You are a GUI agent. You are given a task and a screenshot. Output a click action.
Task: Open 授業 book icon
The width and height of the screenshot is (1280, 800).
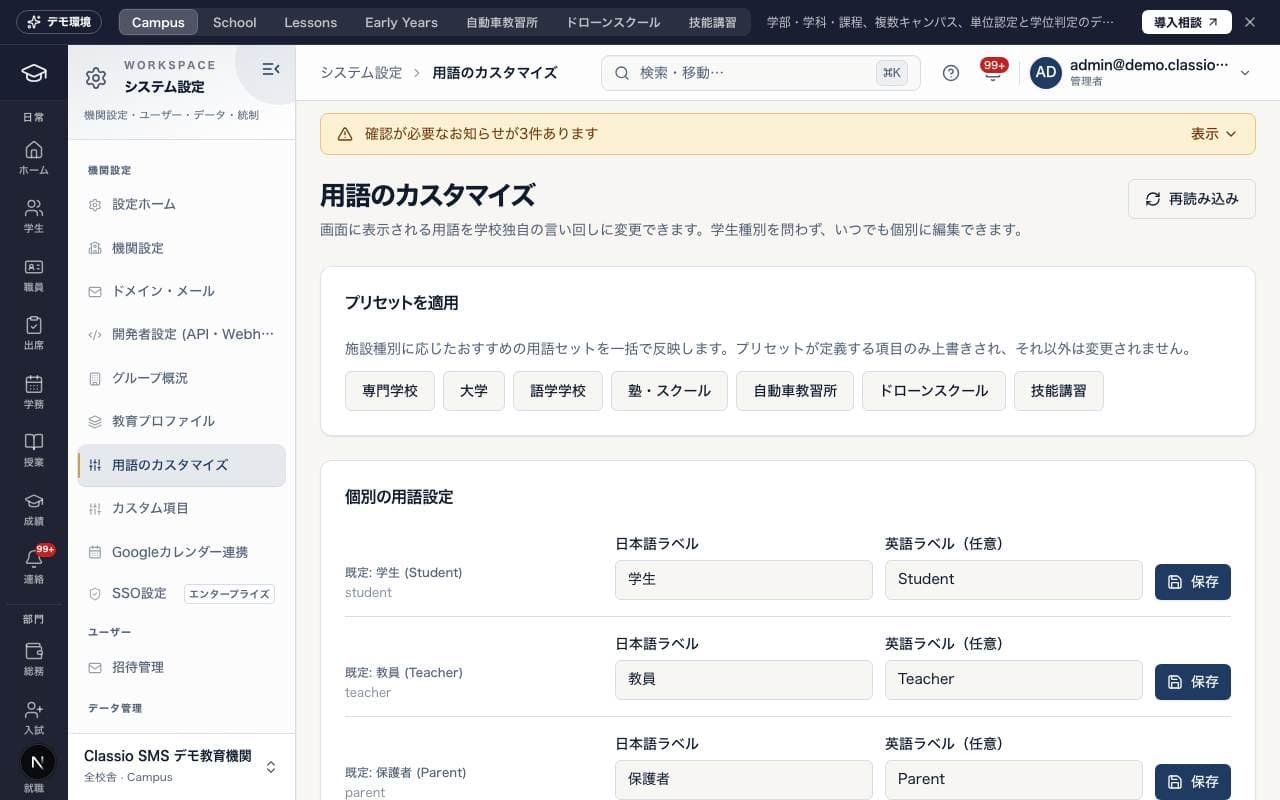click(33, 450)
